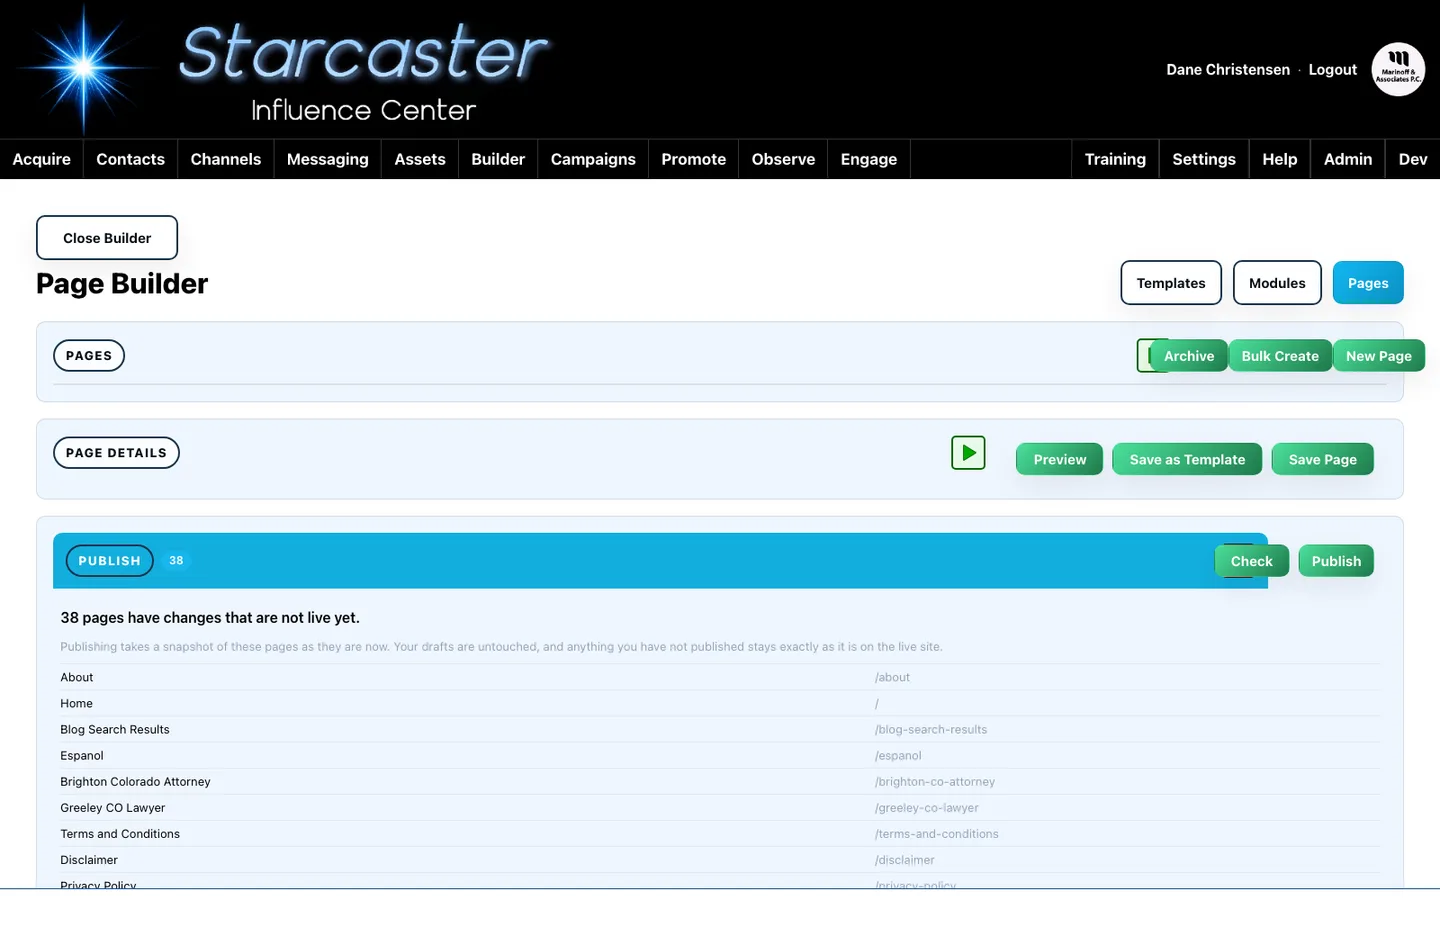Screen dimensions: 1440x945
Task: Create a page with New Page
Action: pos(1379,356)
